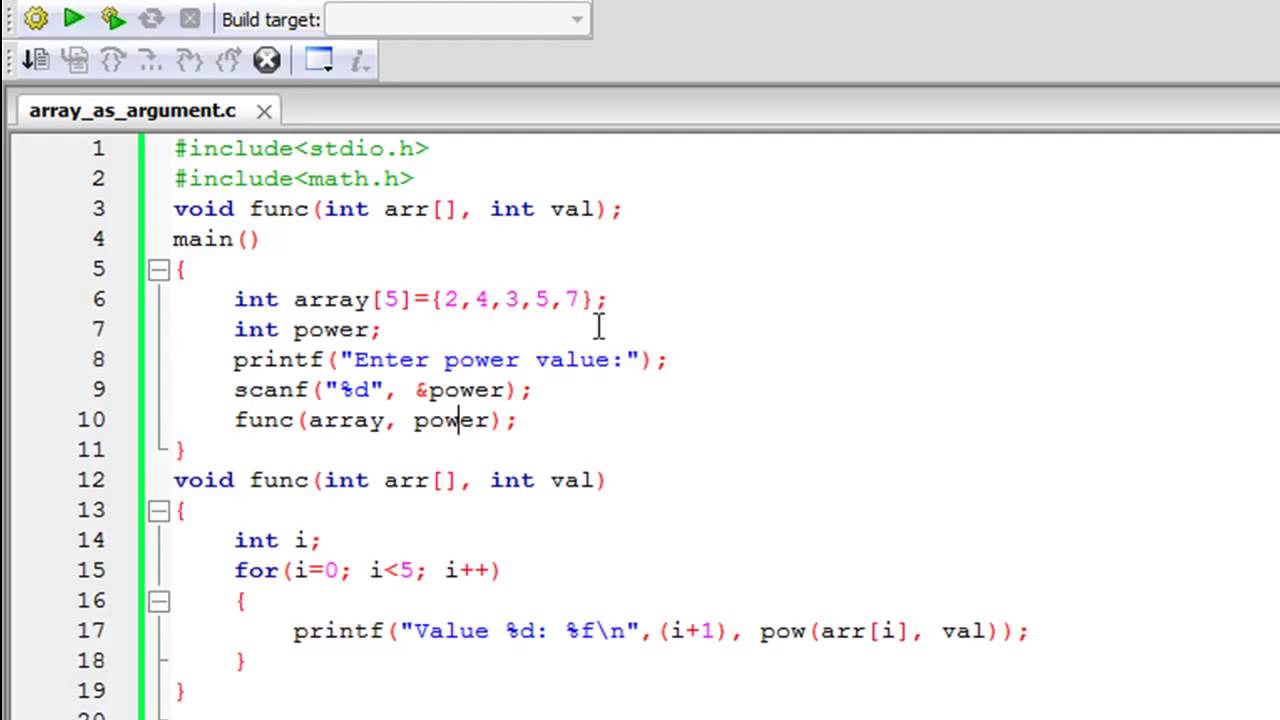
Task: Click the closing brace on line 18
Action: 240,661
